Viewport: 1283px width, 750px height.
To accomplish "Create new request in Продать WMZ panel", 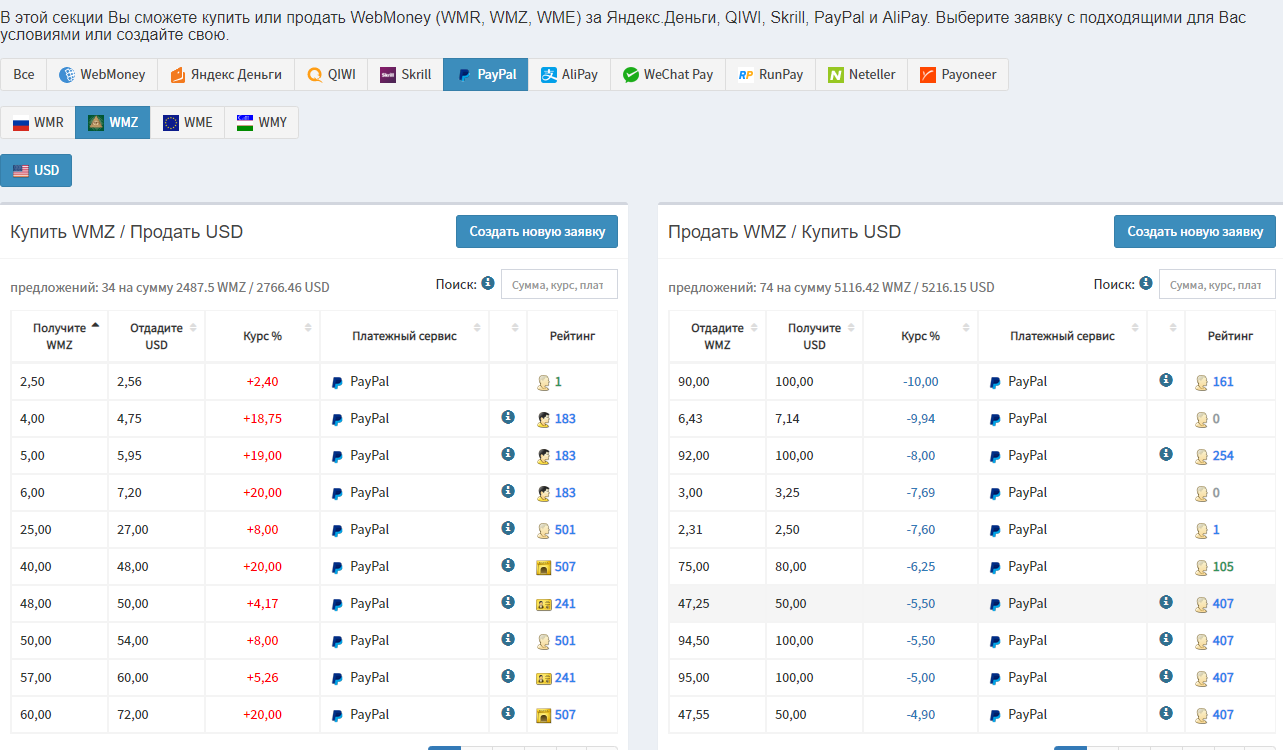I will pyautogui.click(x=1195, y=231).
